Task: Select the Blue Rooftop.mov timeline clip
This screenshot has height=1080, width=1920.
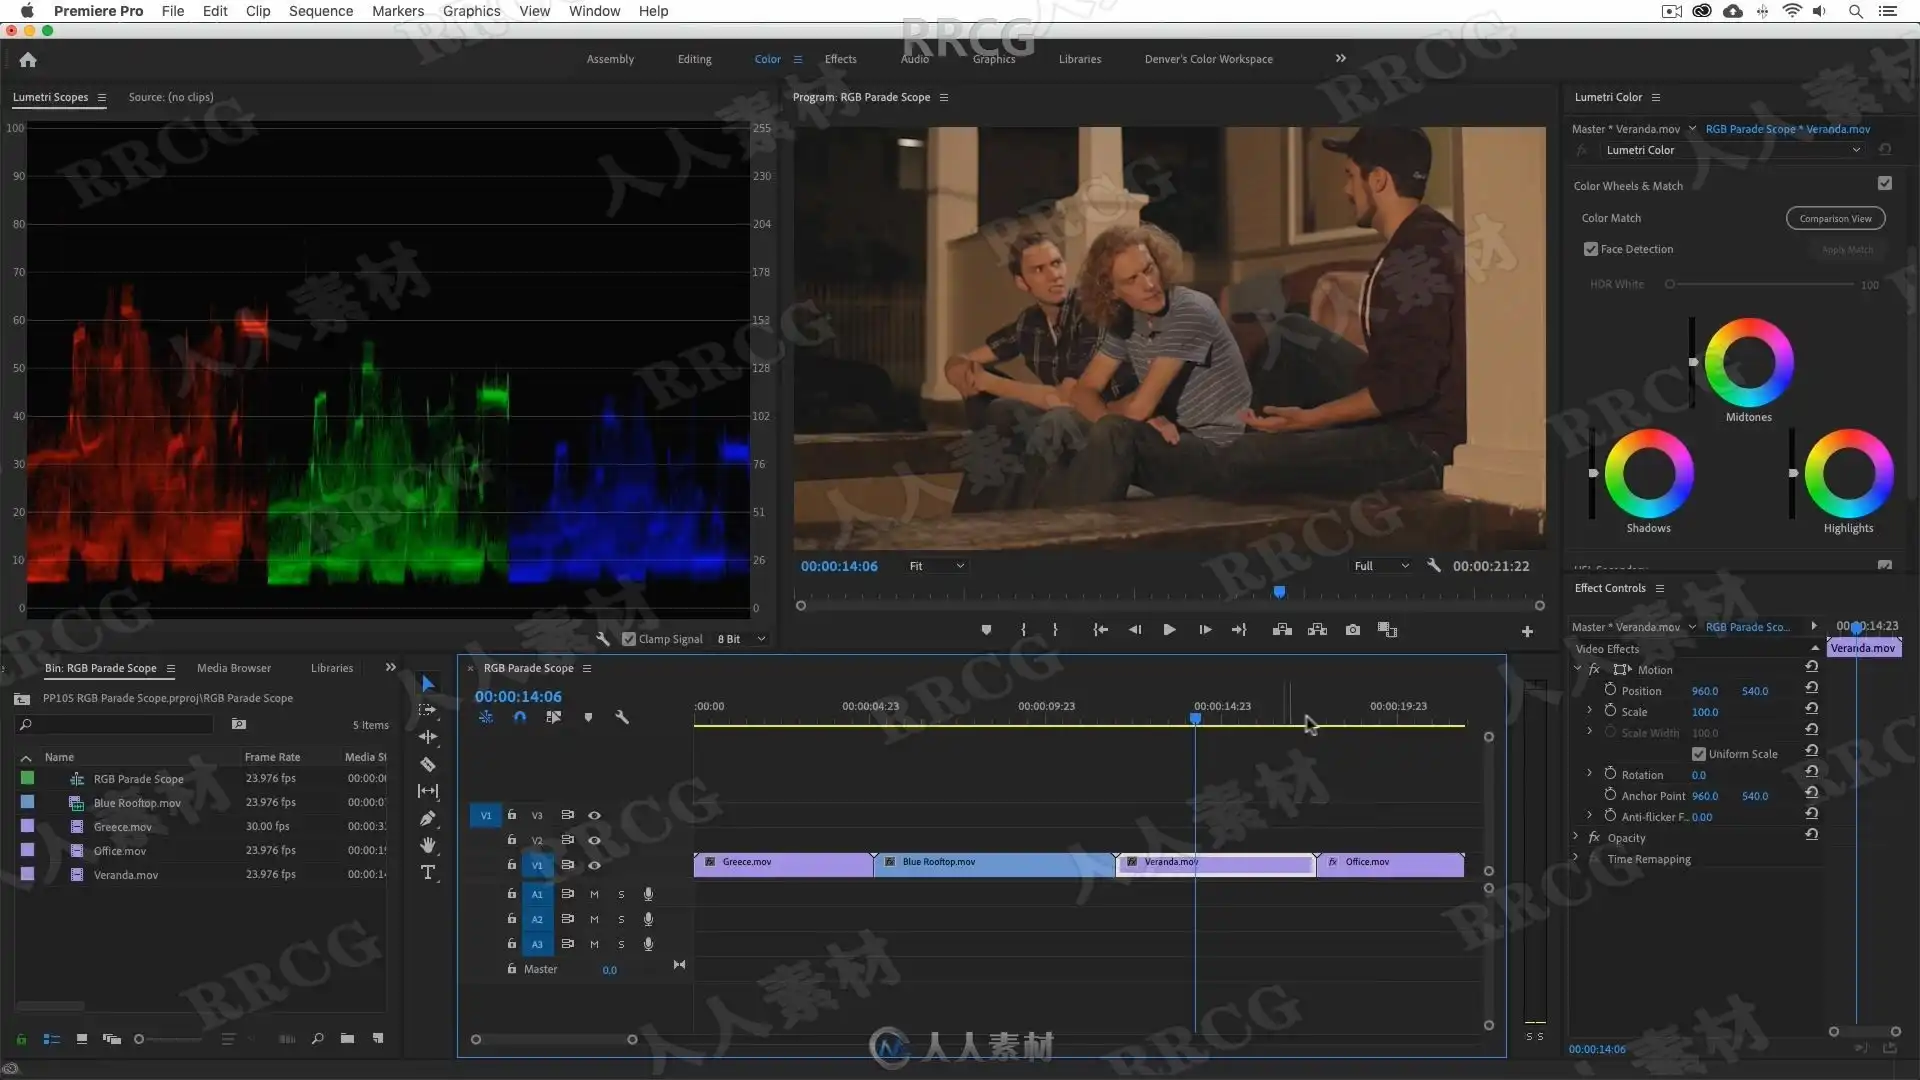Action: (993, 864)
